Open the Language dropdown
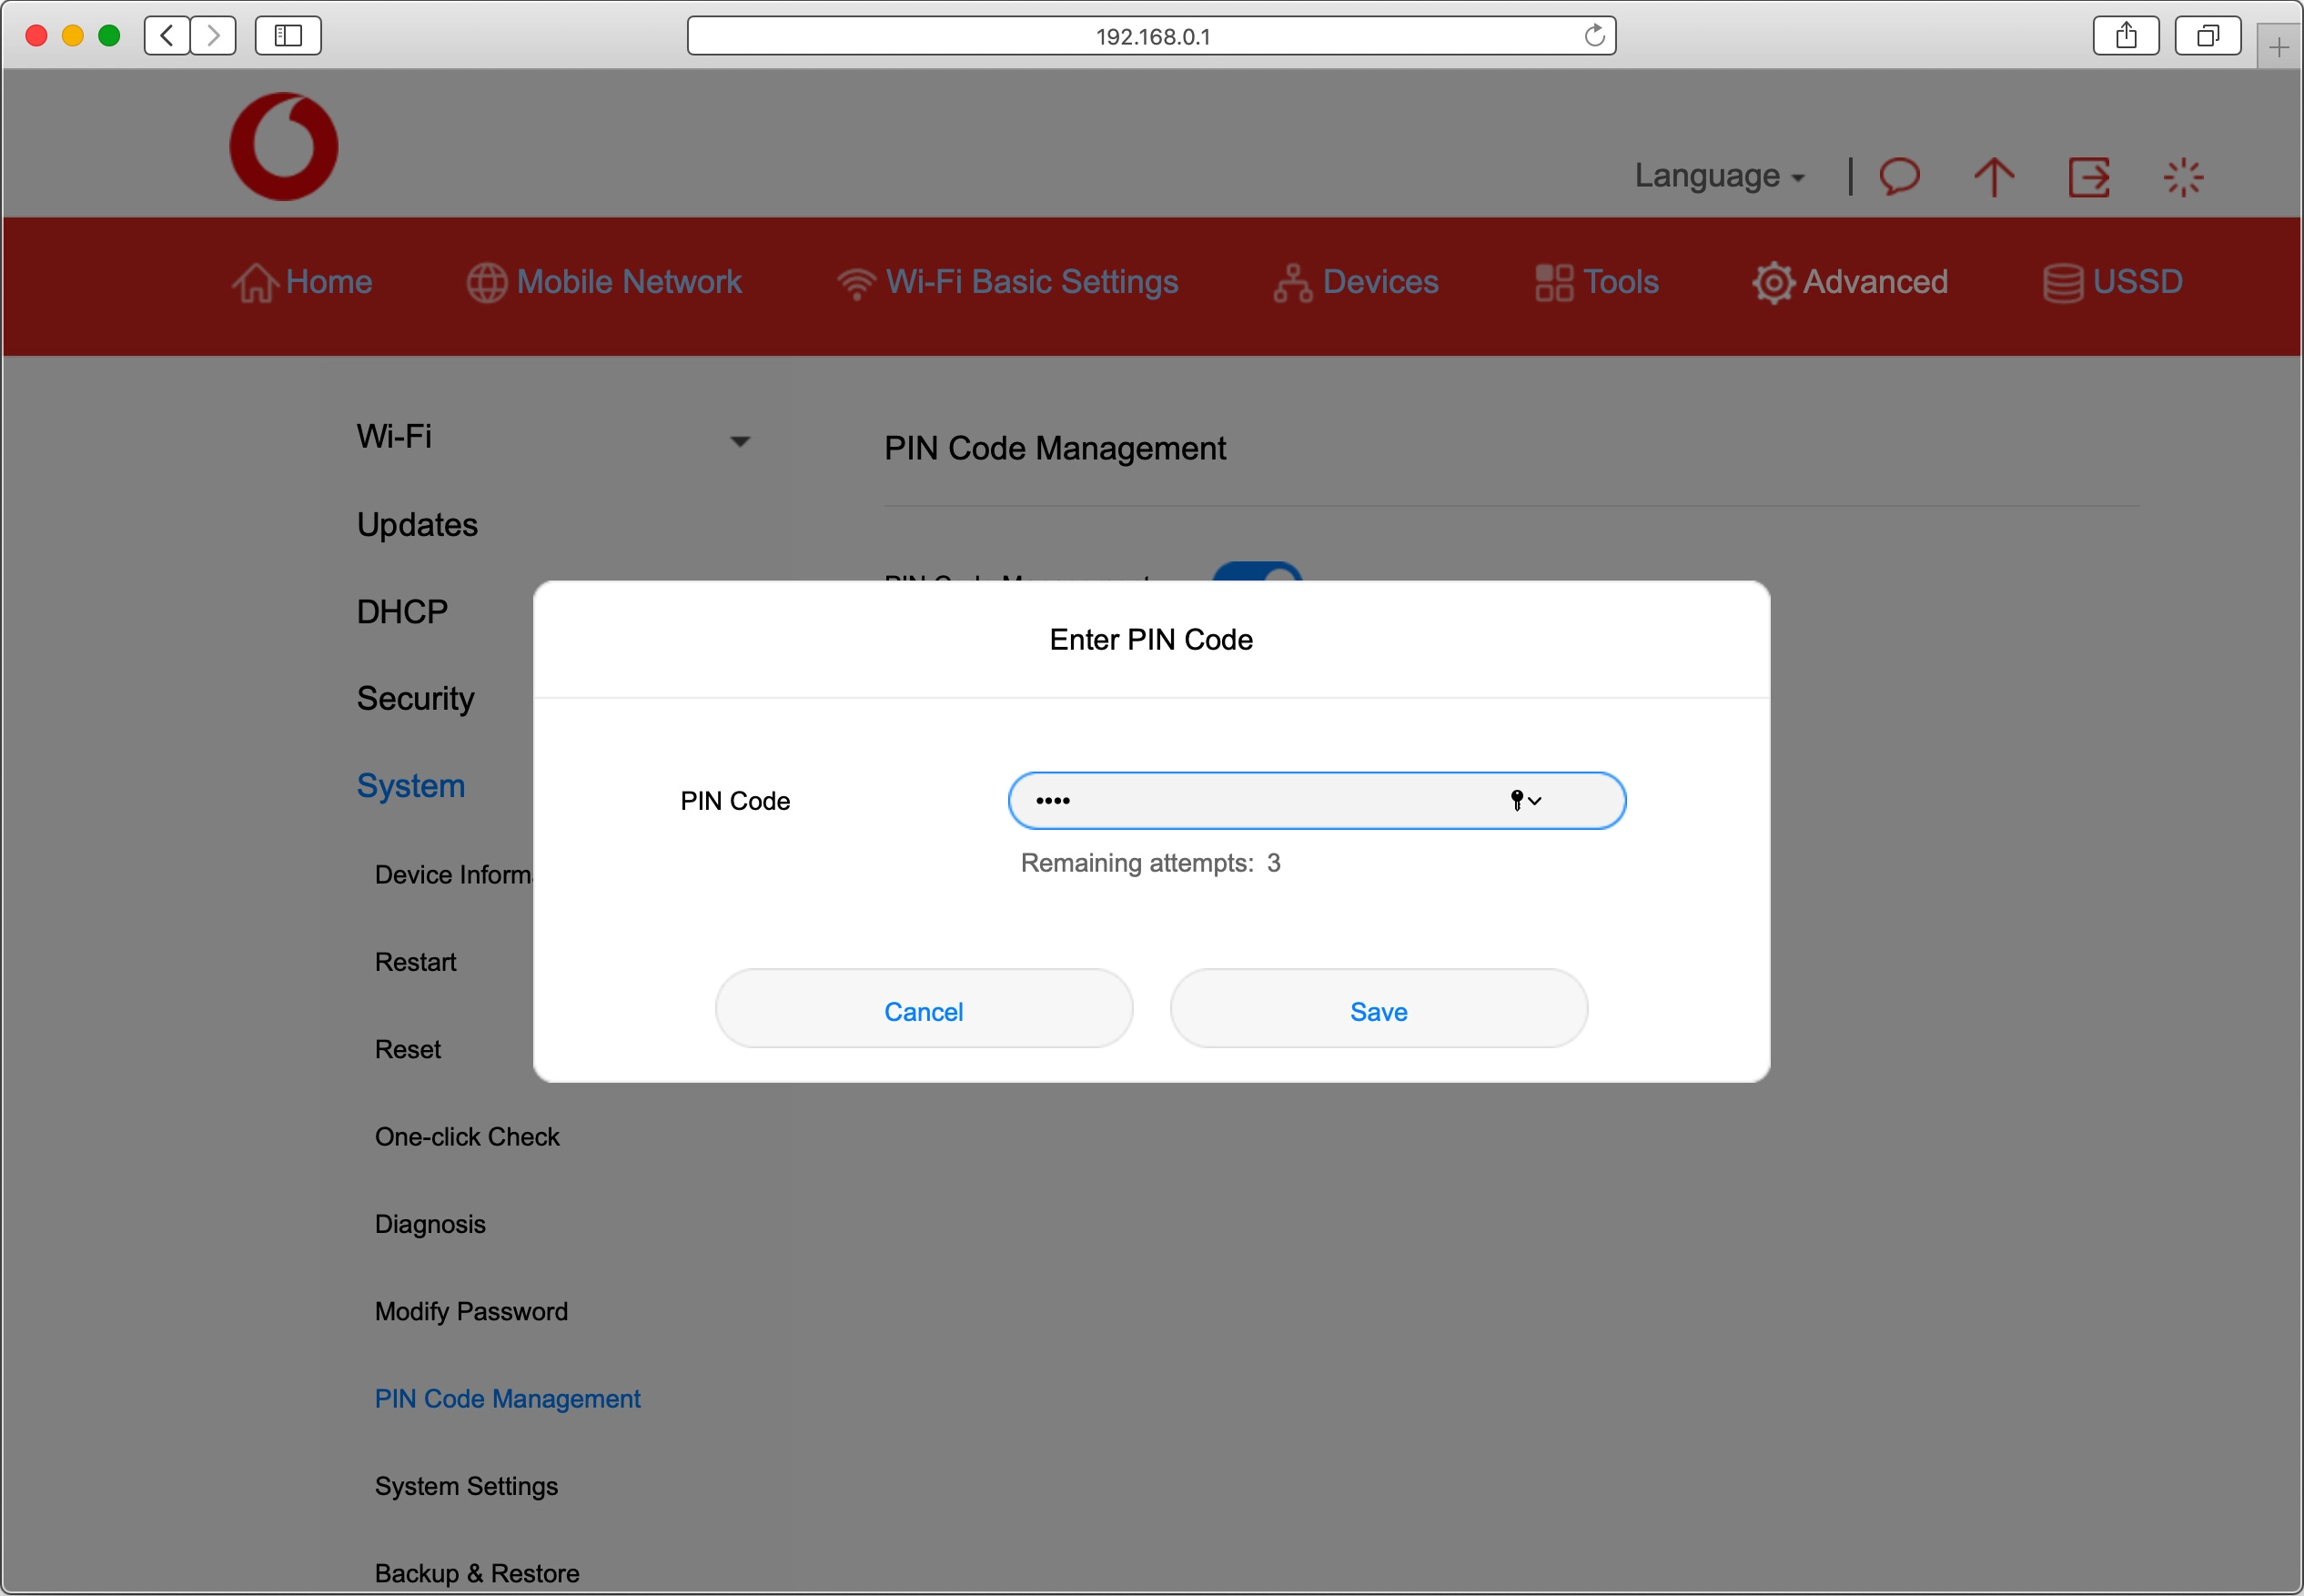The width and height of the screenshot is (2304, 1596). coord(1720,176)
